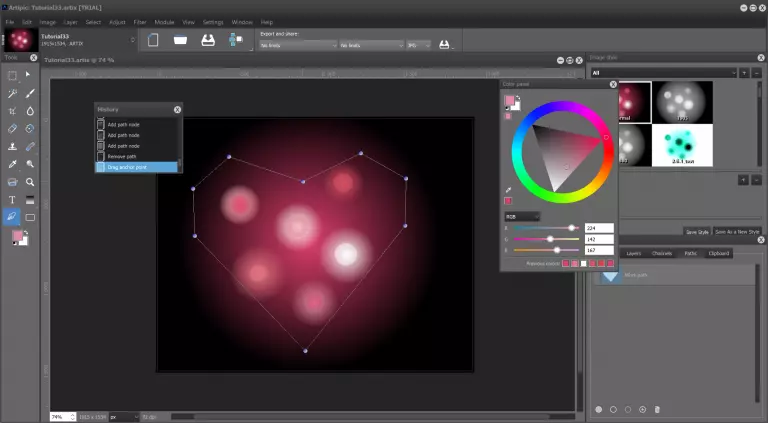Select the Text tool in the toolbox
Screen dimensions: 768x423
(x=12, y=200)
